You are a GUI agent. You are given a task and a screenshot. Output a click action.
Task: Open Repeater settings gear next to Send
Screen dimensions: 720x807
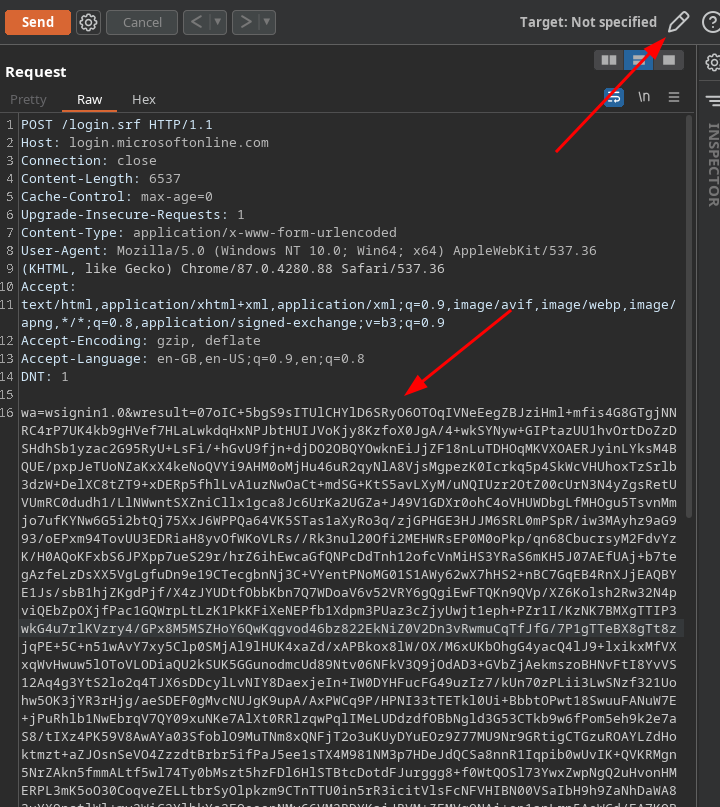pyautogui.click(x=88, y=22)
